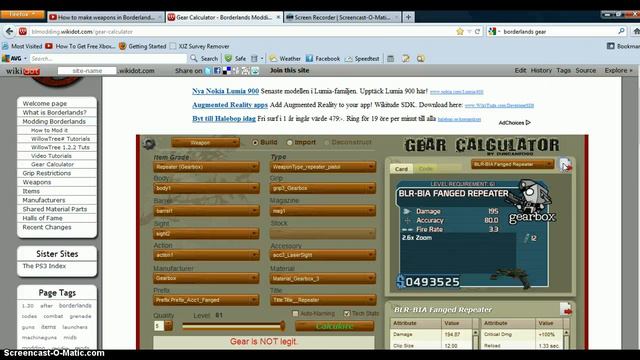This screenshot has height=360, width=640.
Task: Click the AVG toolbar search input field
Action: click(x=108, y=58)
